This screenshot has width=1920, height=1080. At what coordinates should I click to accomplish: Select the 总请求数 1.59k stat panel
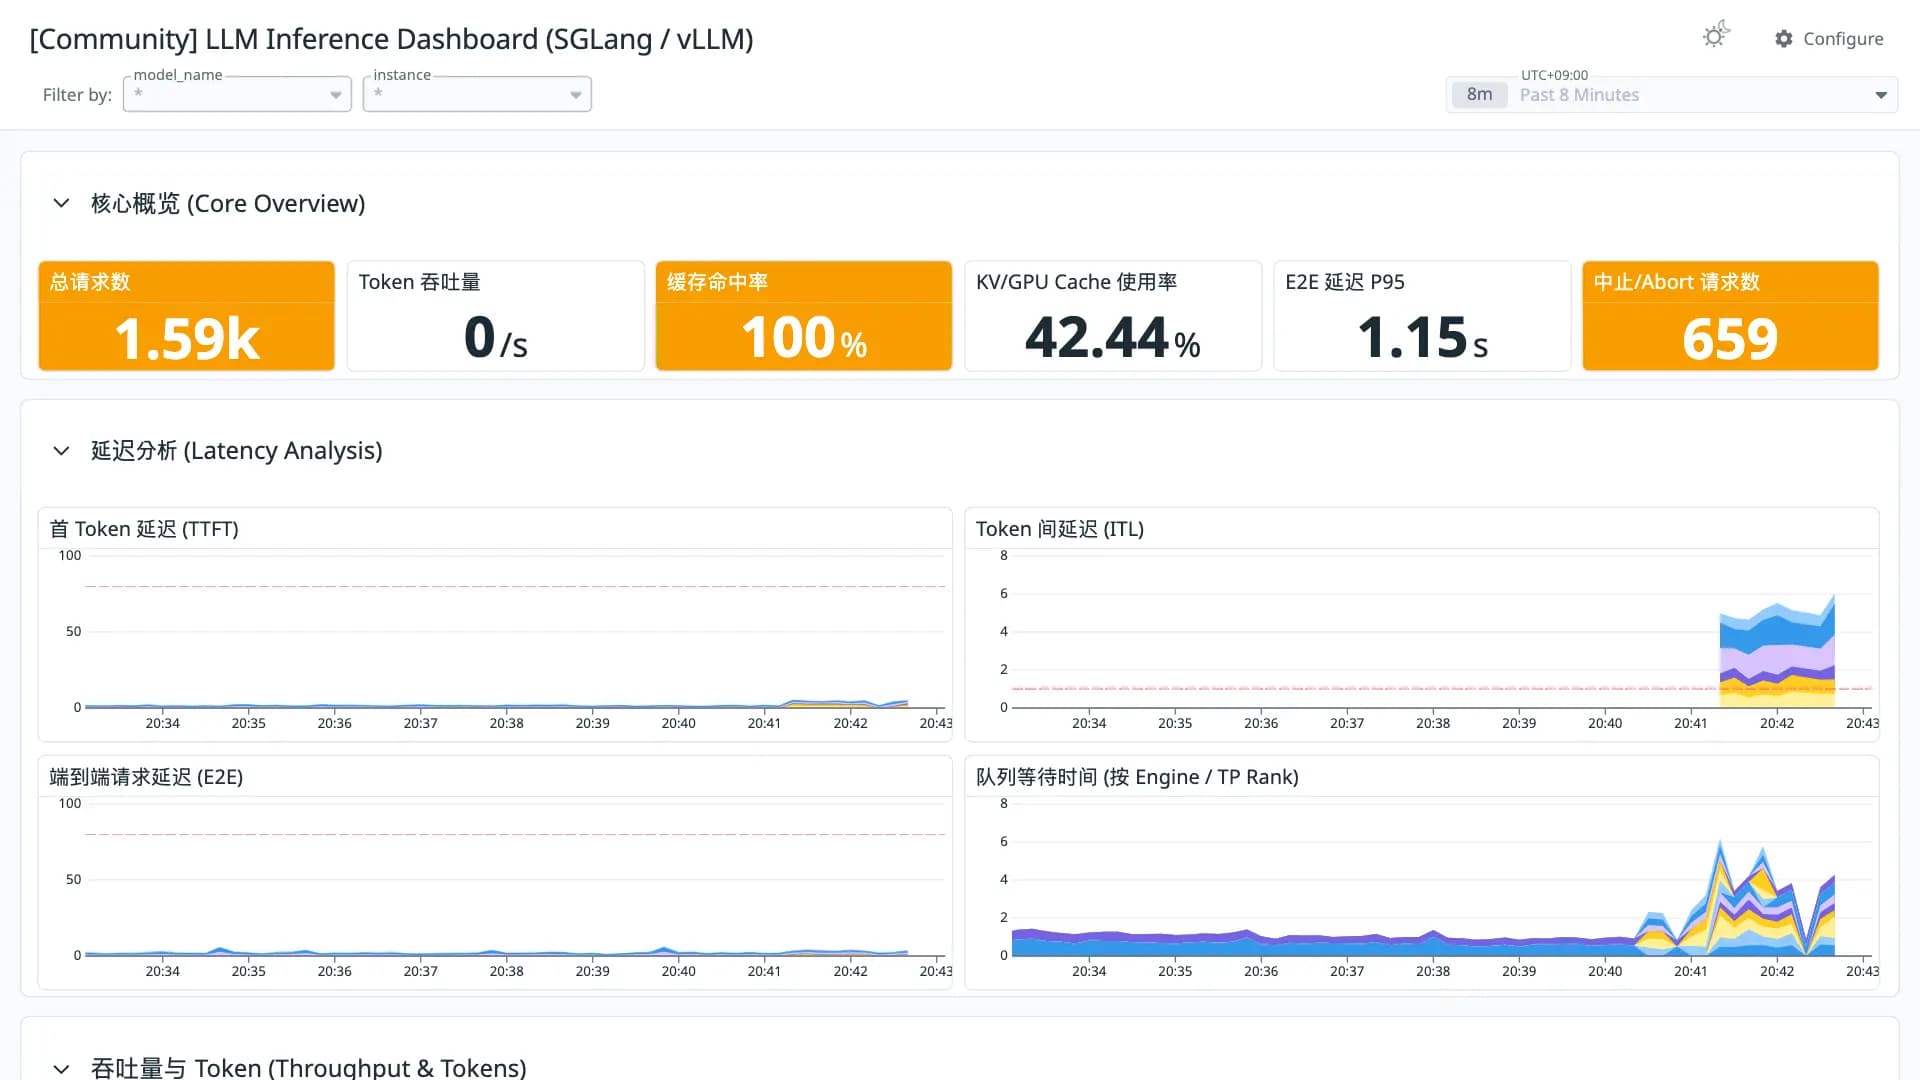coord(187,316)
